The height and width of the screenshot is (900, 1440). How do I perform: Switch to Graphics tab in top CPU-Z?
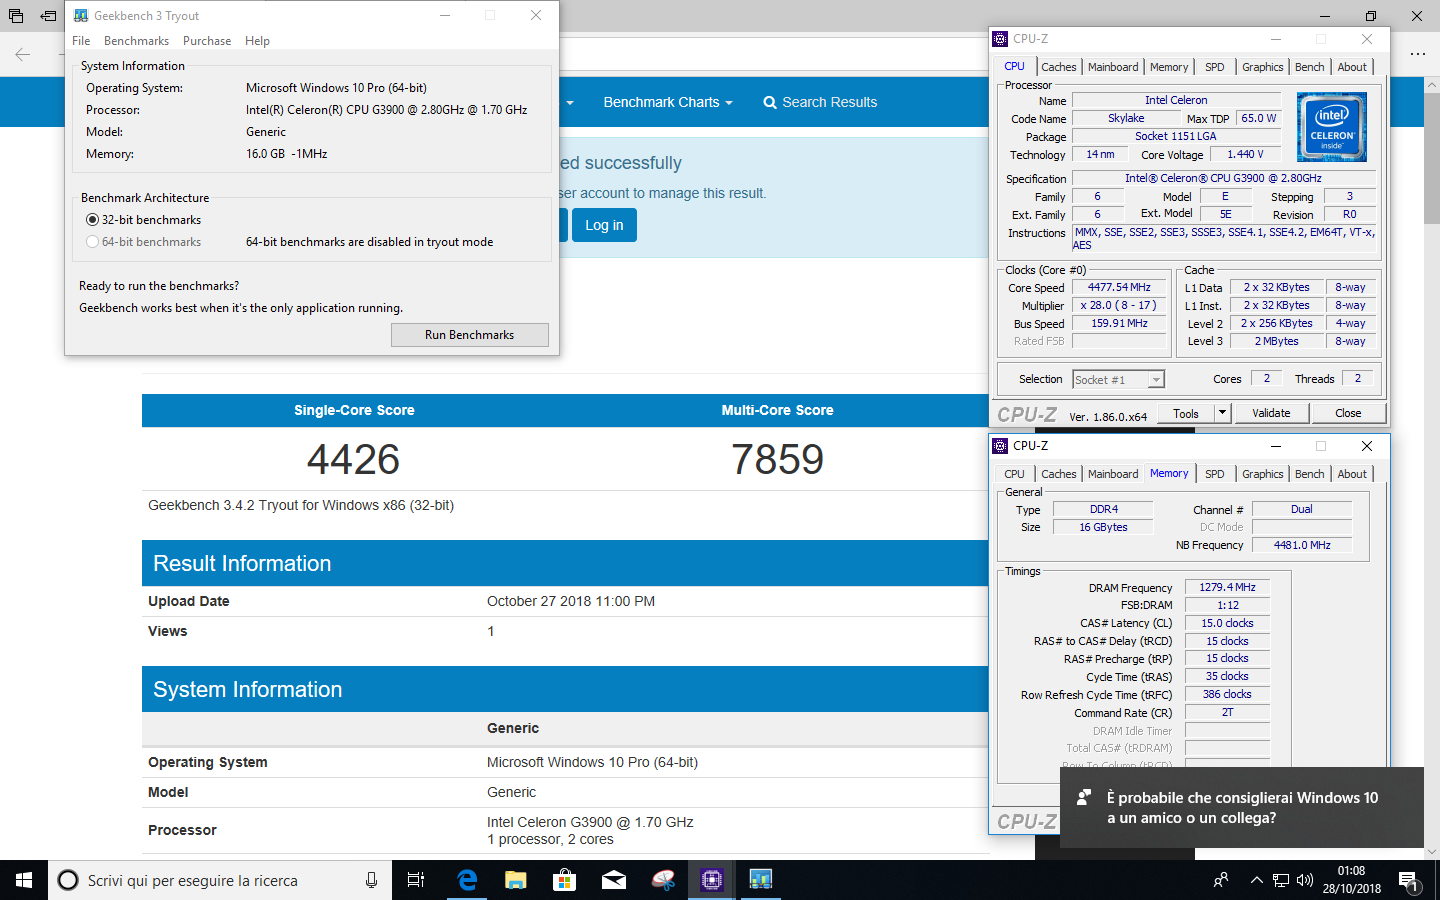[x=1263, y=67]
